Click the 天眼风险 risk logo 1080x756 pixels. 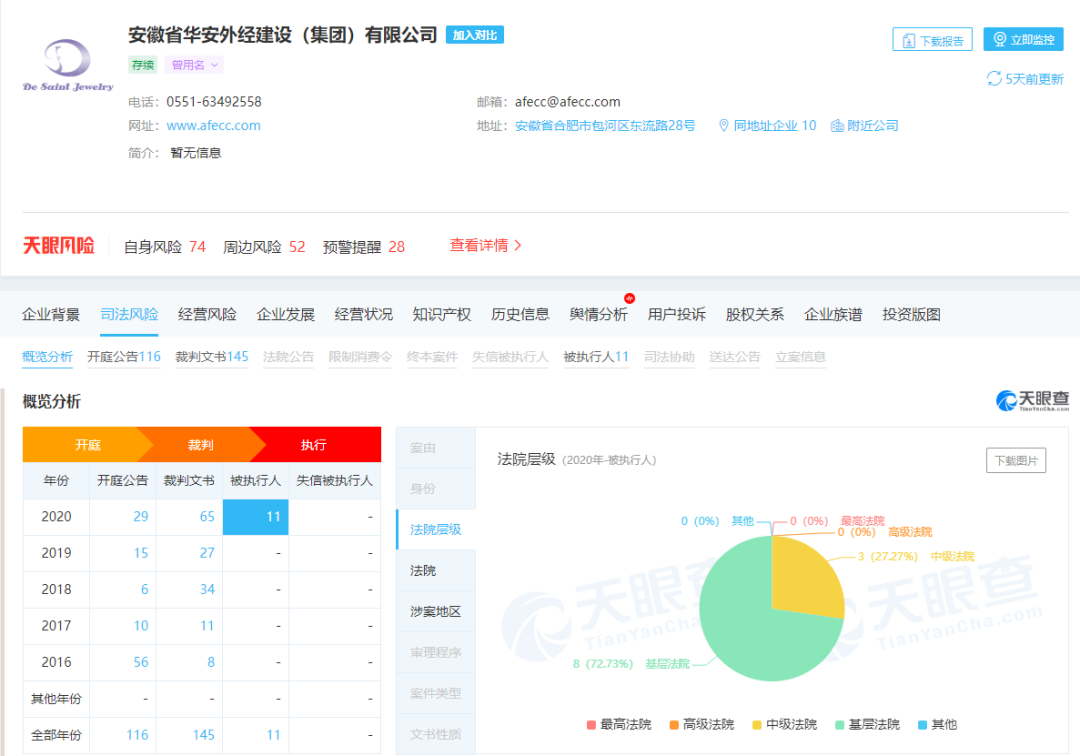pos(59,246)
